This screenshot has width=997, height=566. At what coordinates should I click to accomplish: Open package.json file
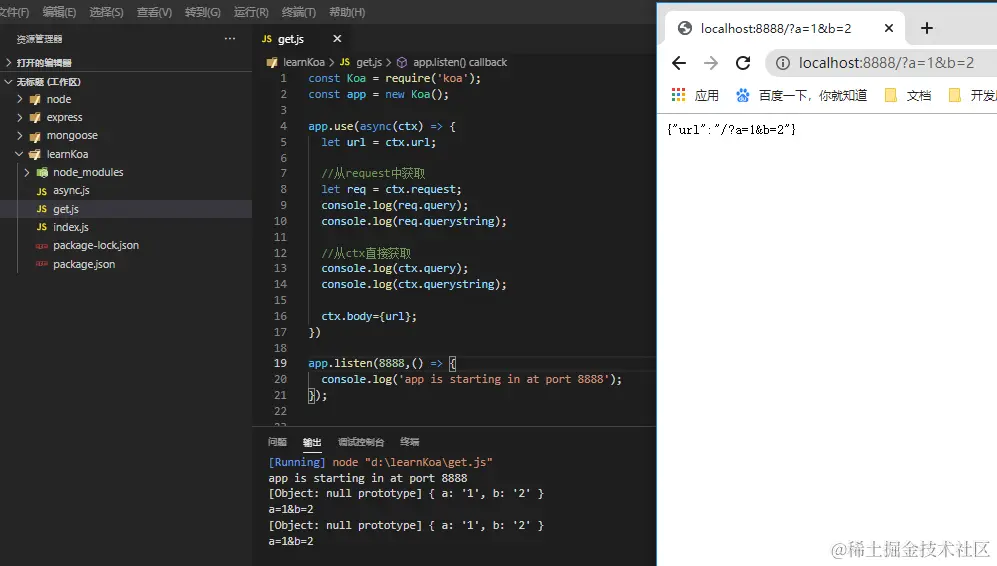(84, 264)
